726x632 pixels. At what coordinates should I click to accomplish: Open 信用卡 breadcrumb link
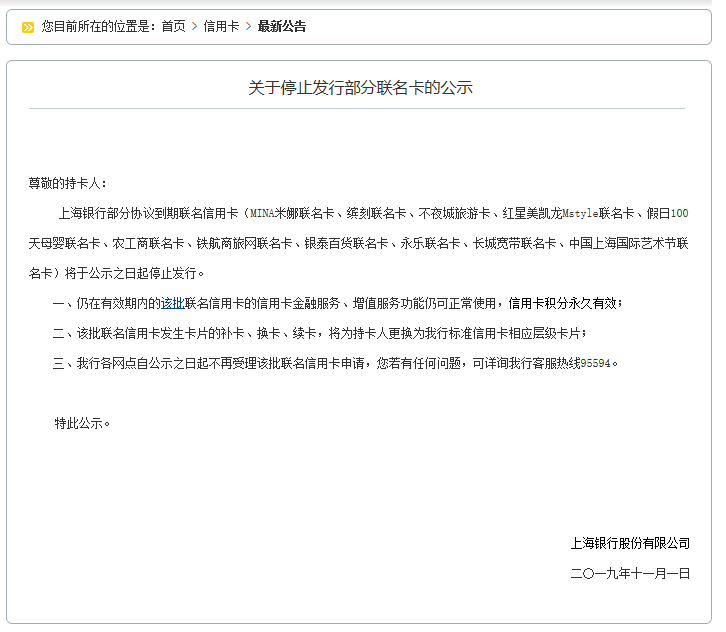point(221,26)
